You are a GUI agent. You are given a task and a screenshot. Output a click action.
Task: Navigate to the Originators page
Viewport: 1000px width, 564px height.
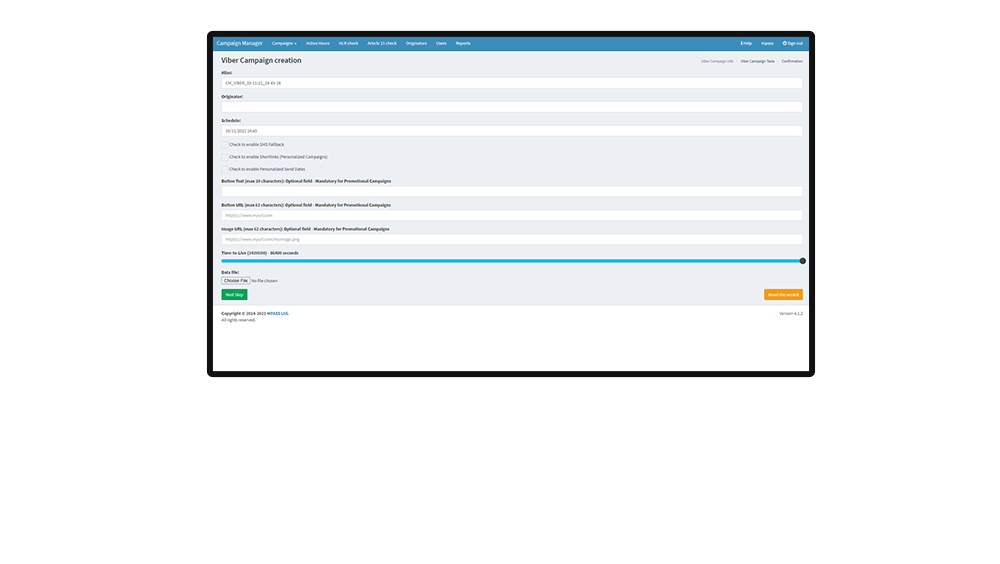click(416, 44)
